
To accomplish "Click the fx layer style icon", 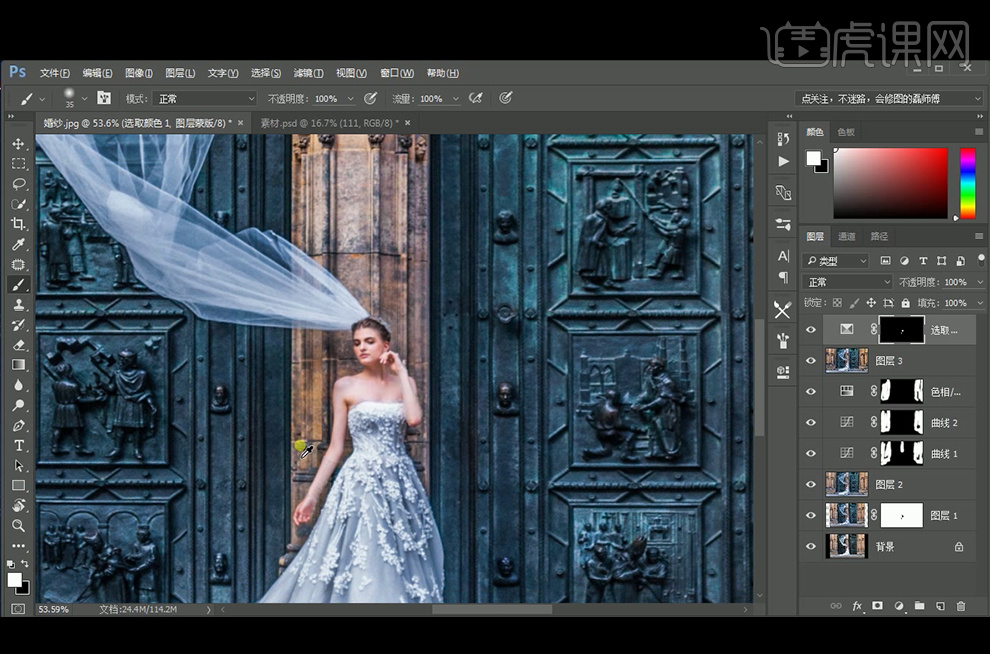I will pyautogui.click(x=857, y=606).
